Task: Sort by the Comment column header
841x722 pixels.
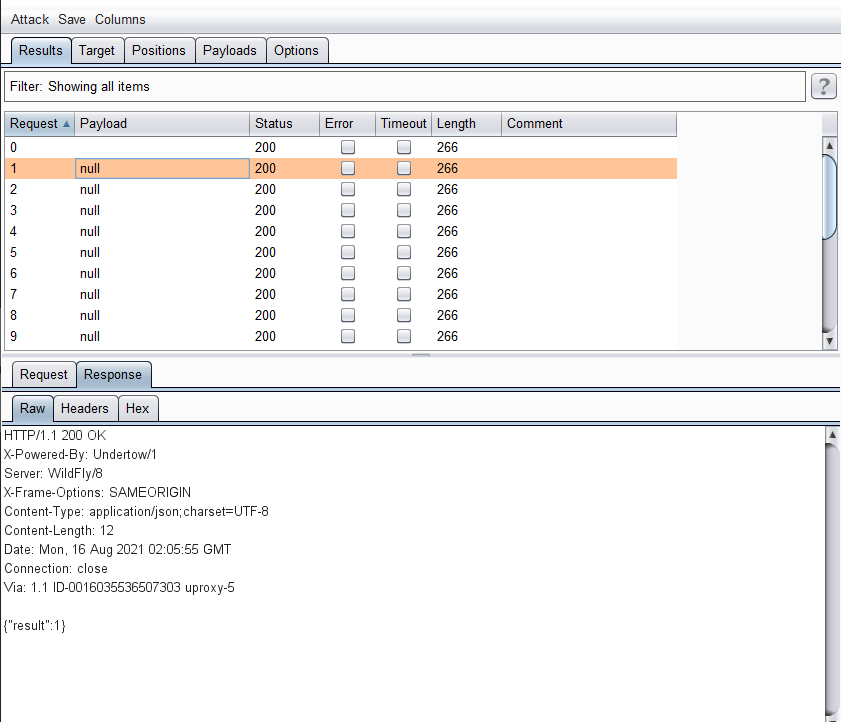Action: pos(588,124)
